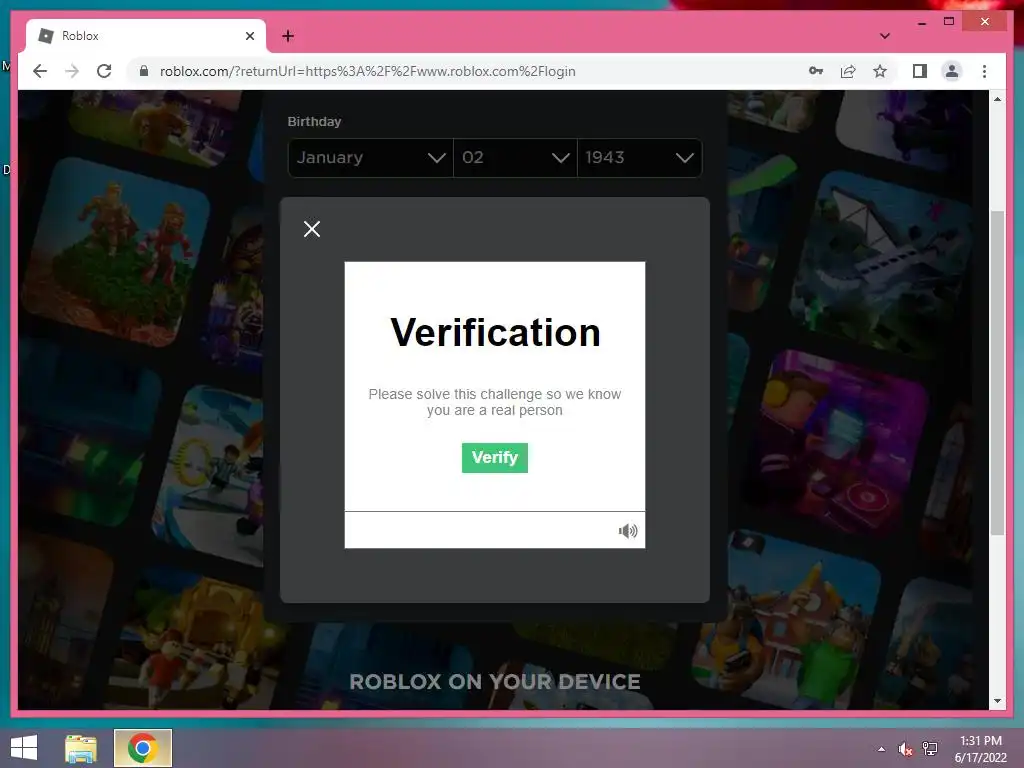The height and width of the screenshot is (768, 1024).
Task: Click the Chrome taskbar icon
Action: 143,748
